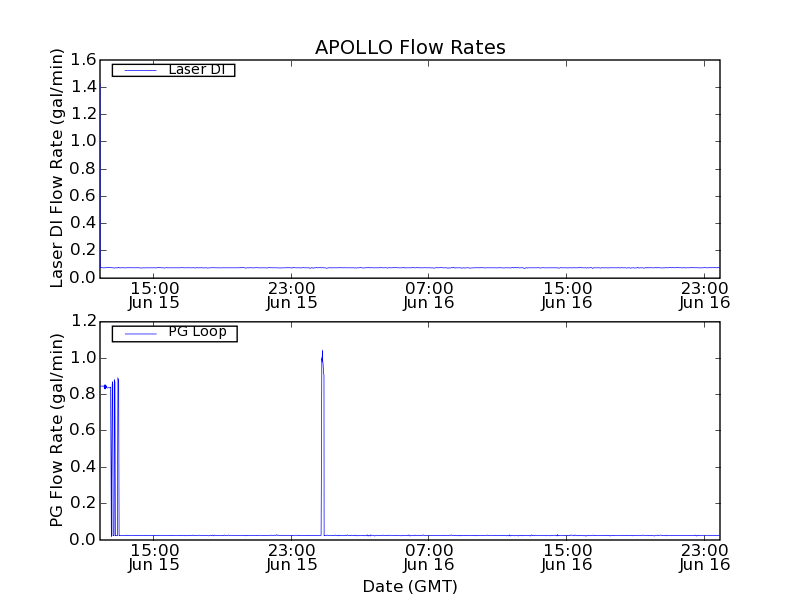Click the 15:00 Jun 16 label under the bottom plot
Screen dimensions: 800x600
click(x=566, y=557)
